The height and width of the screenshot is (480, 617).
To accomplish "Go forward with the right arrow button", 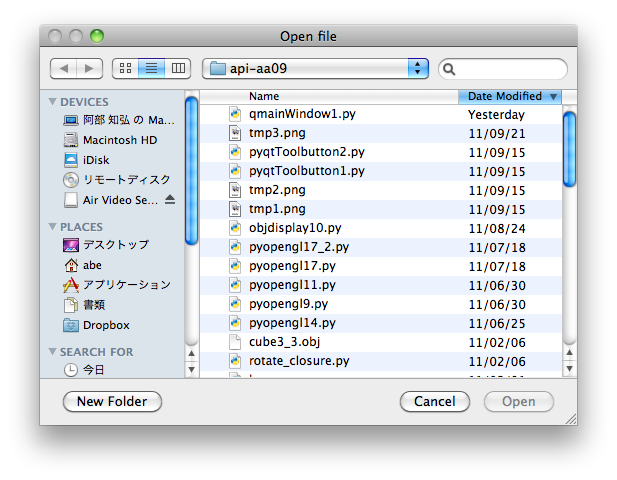I will pos(90,68).
